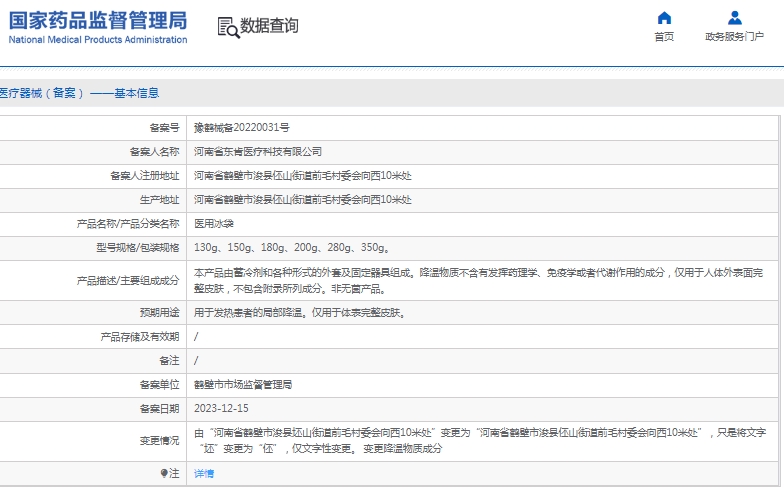Click the intended use text 用于发热患者的局部降温
Viewport: 784px width, 489px height.
(299, 312)
